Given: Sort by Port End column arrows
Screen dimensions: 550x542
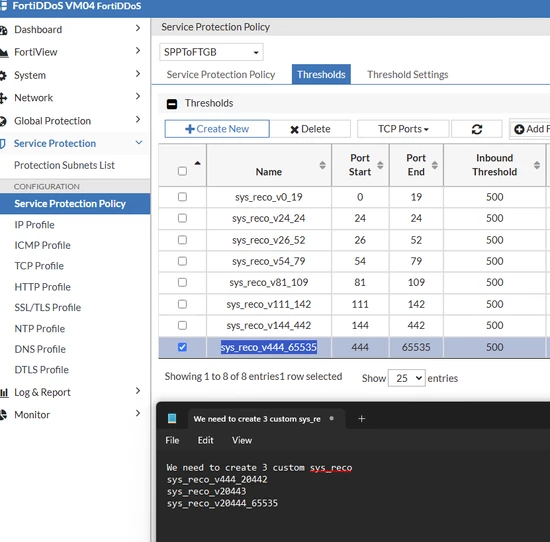Looking at the screenshot, I should (x=435, y=165).
